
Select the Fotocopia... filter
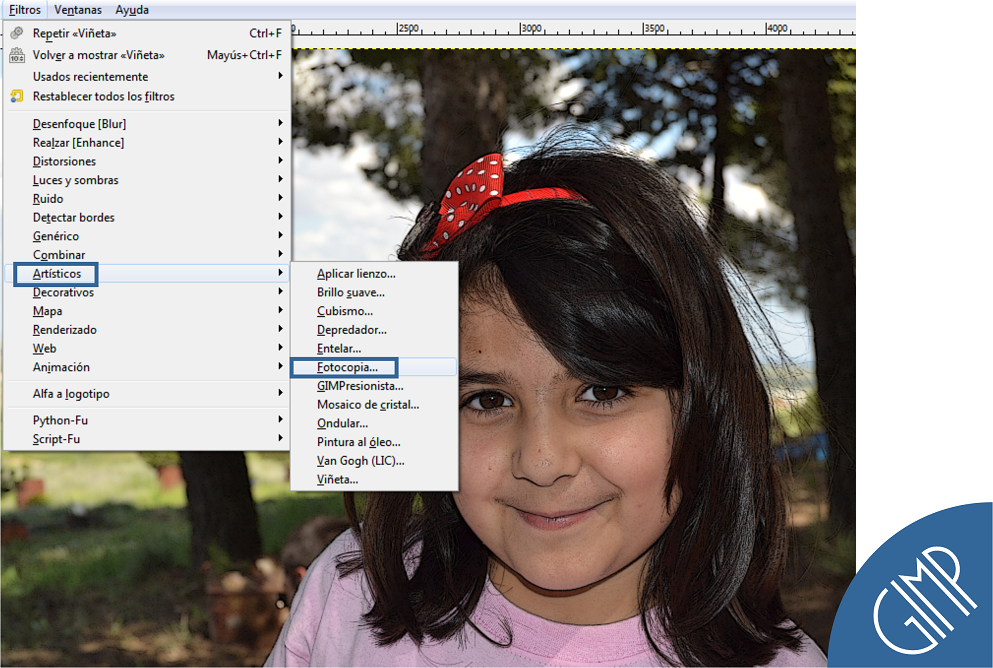coord(374,367)
